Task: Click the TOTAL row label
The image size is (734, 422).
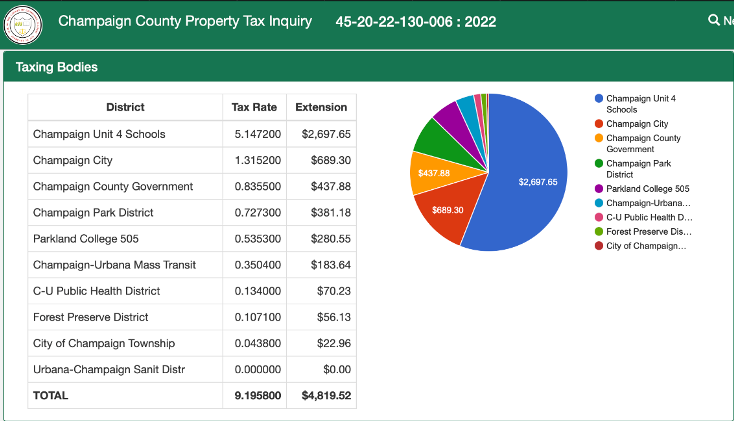Action: [x=51, y=396]
